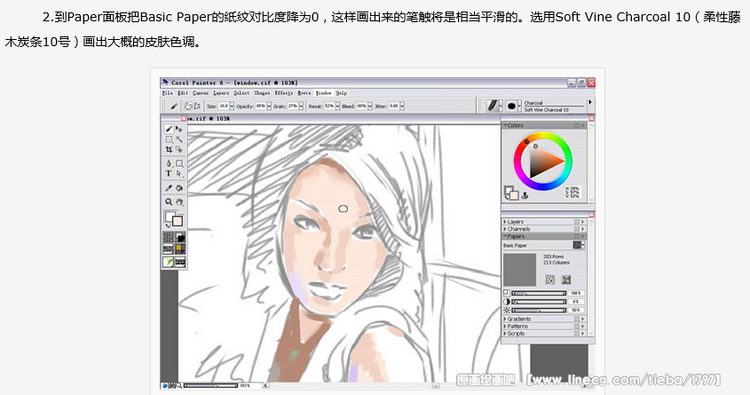Adjust the paper scale slider

[x=539, y=293]
